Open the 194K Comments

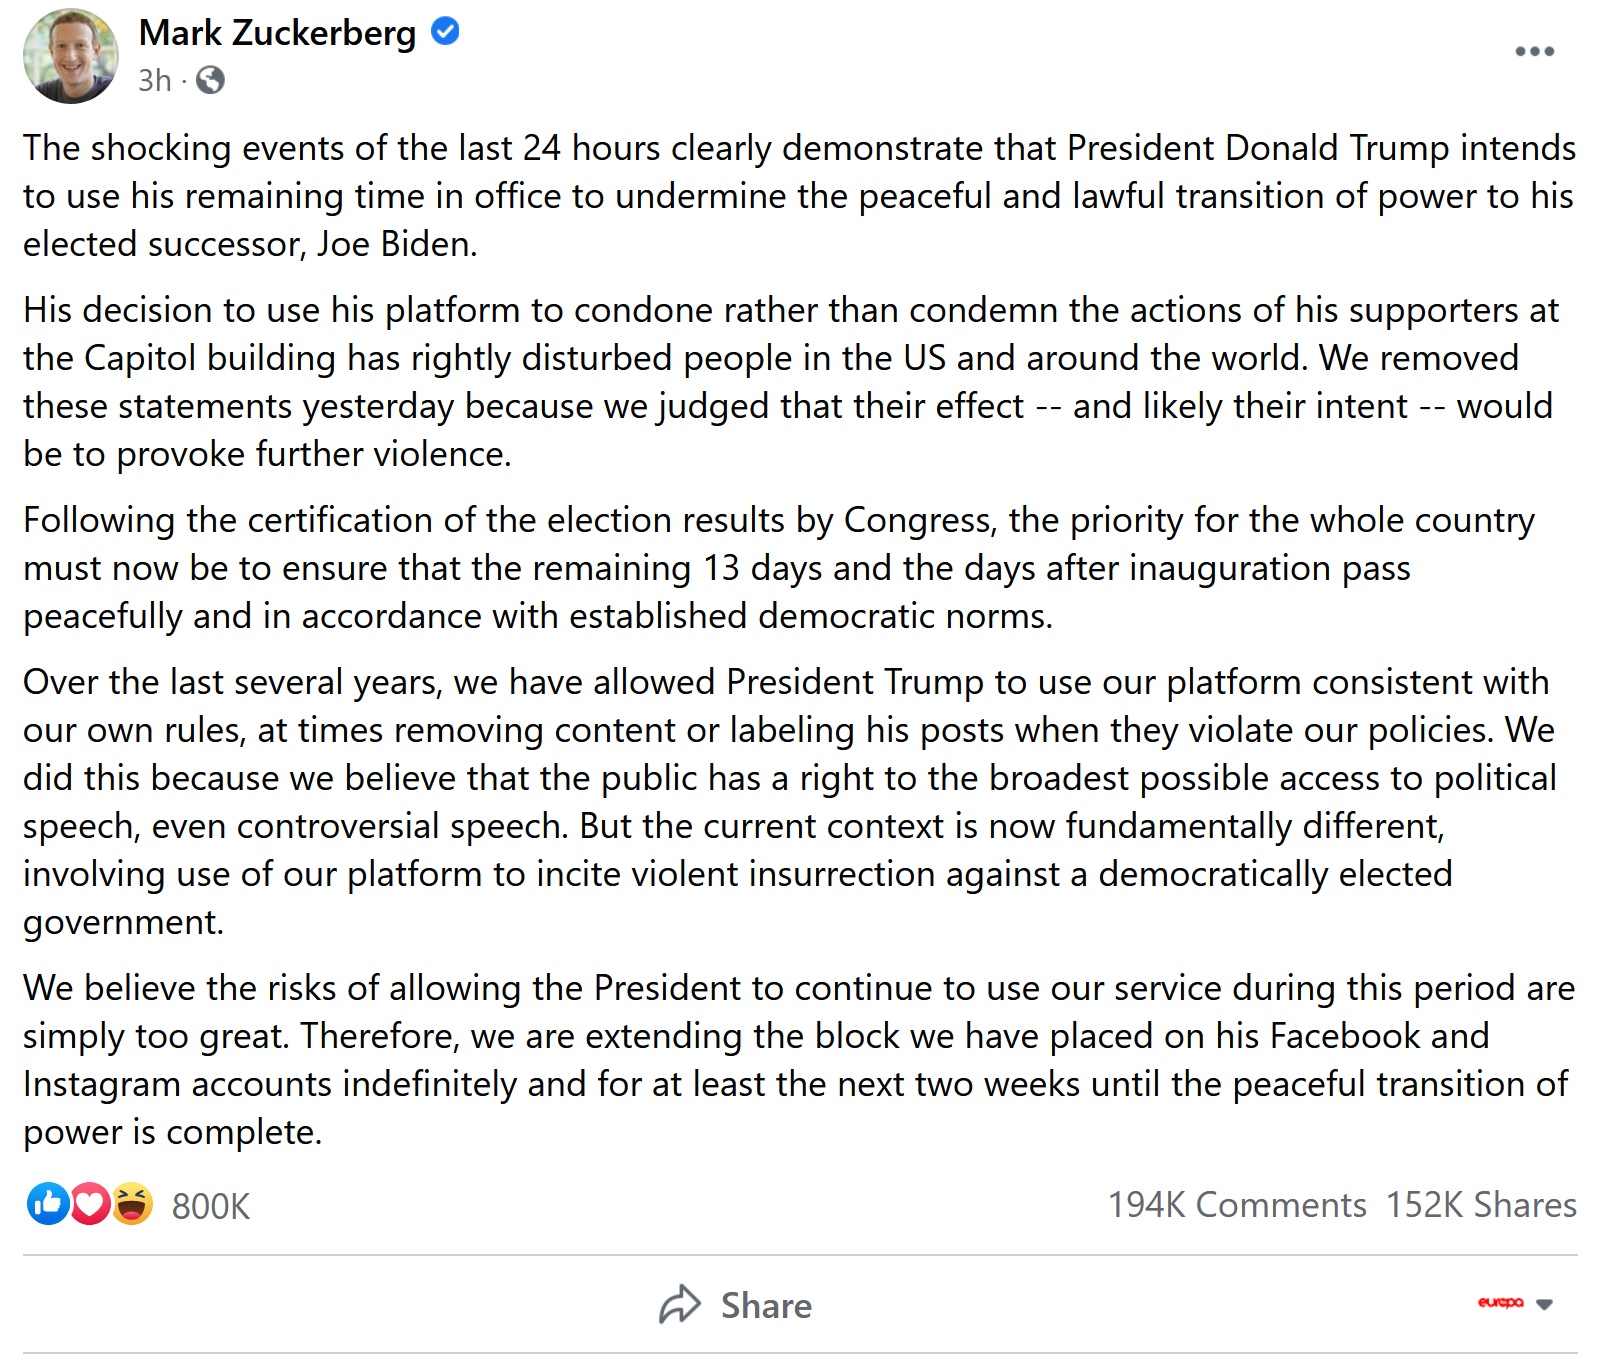tap(1236, 1205)
